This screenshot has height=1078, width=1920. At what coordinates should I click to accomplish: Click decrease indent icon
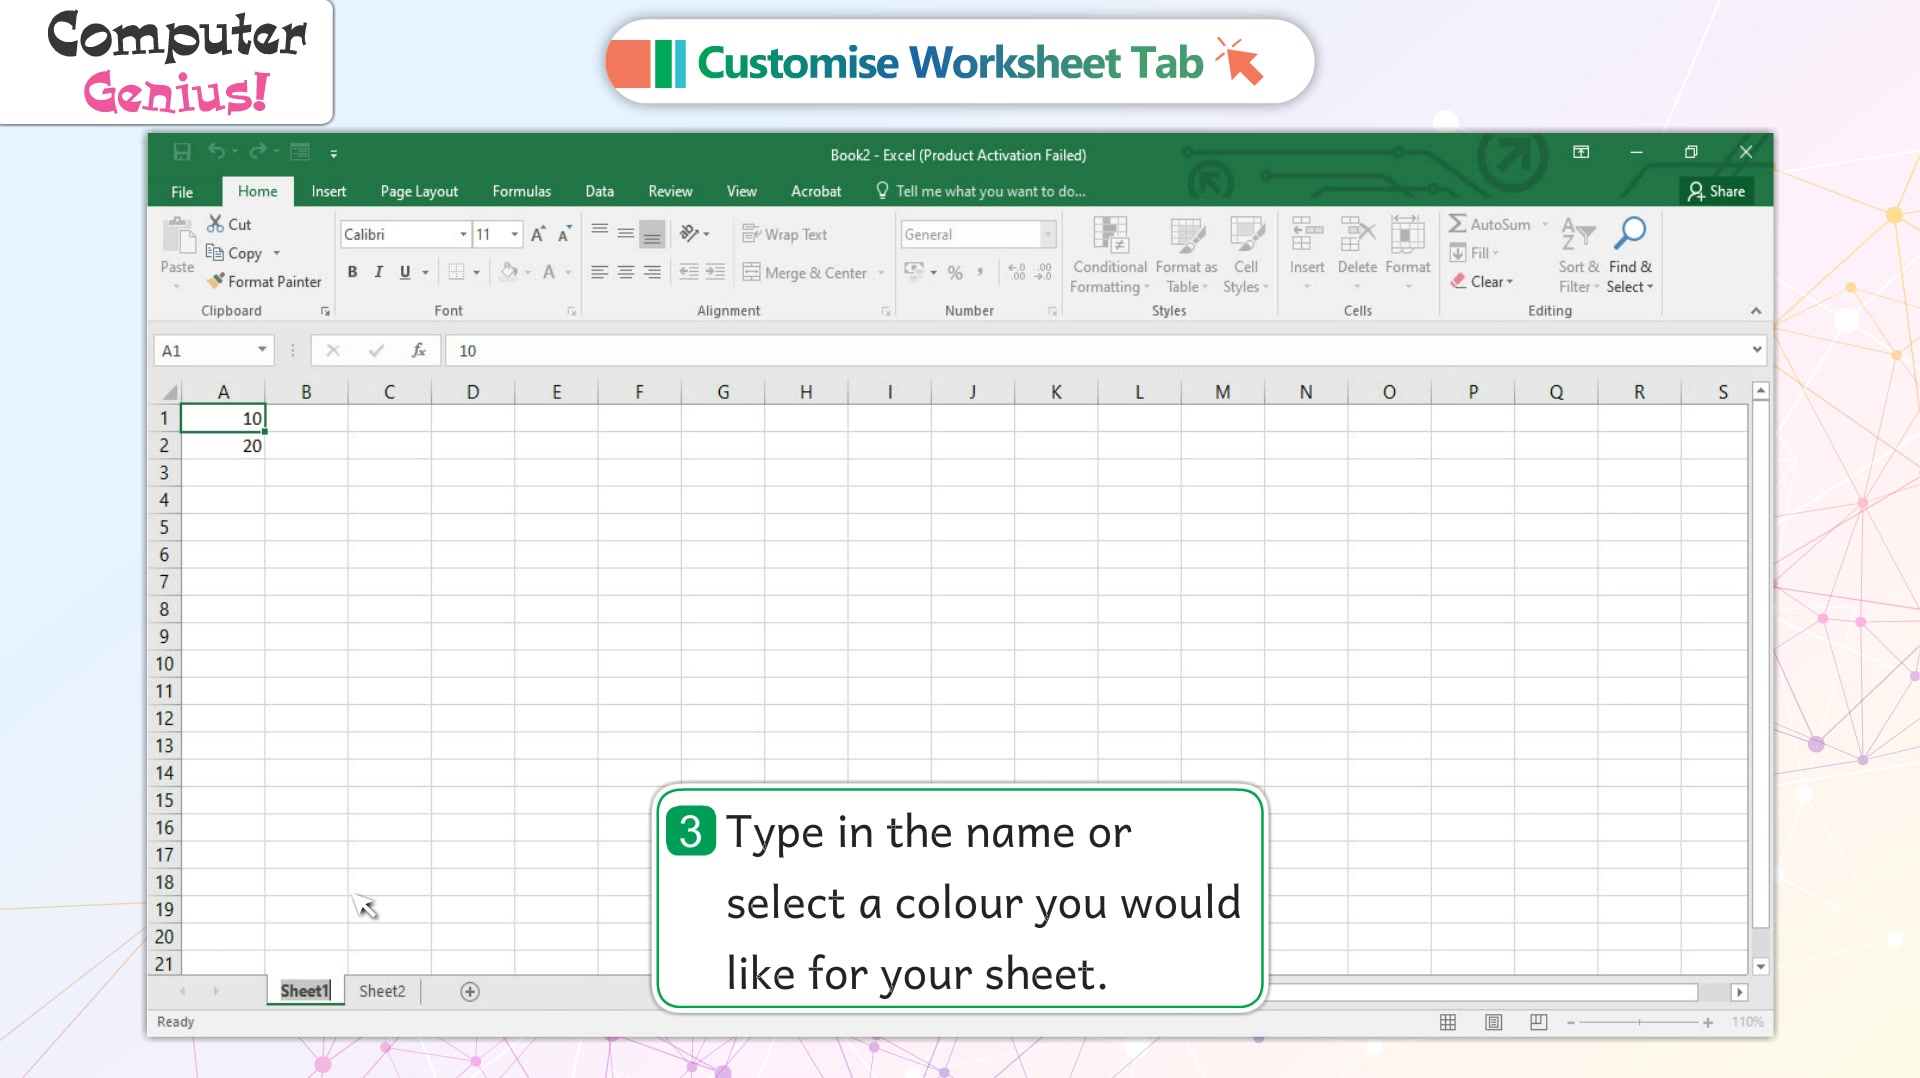click(689, 272)
